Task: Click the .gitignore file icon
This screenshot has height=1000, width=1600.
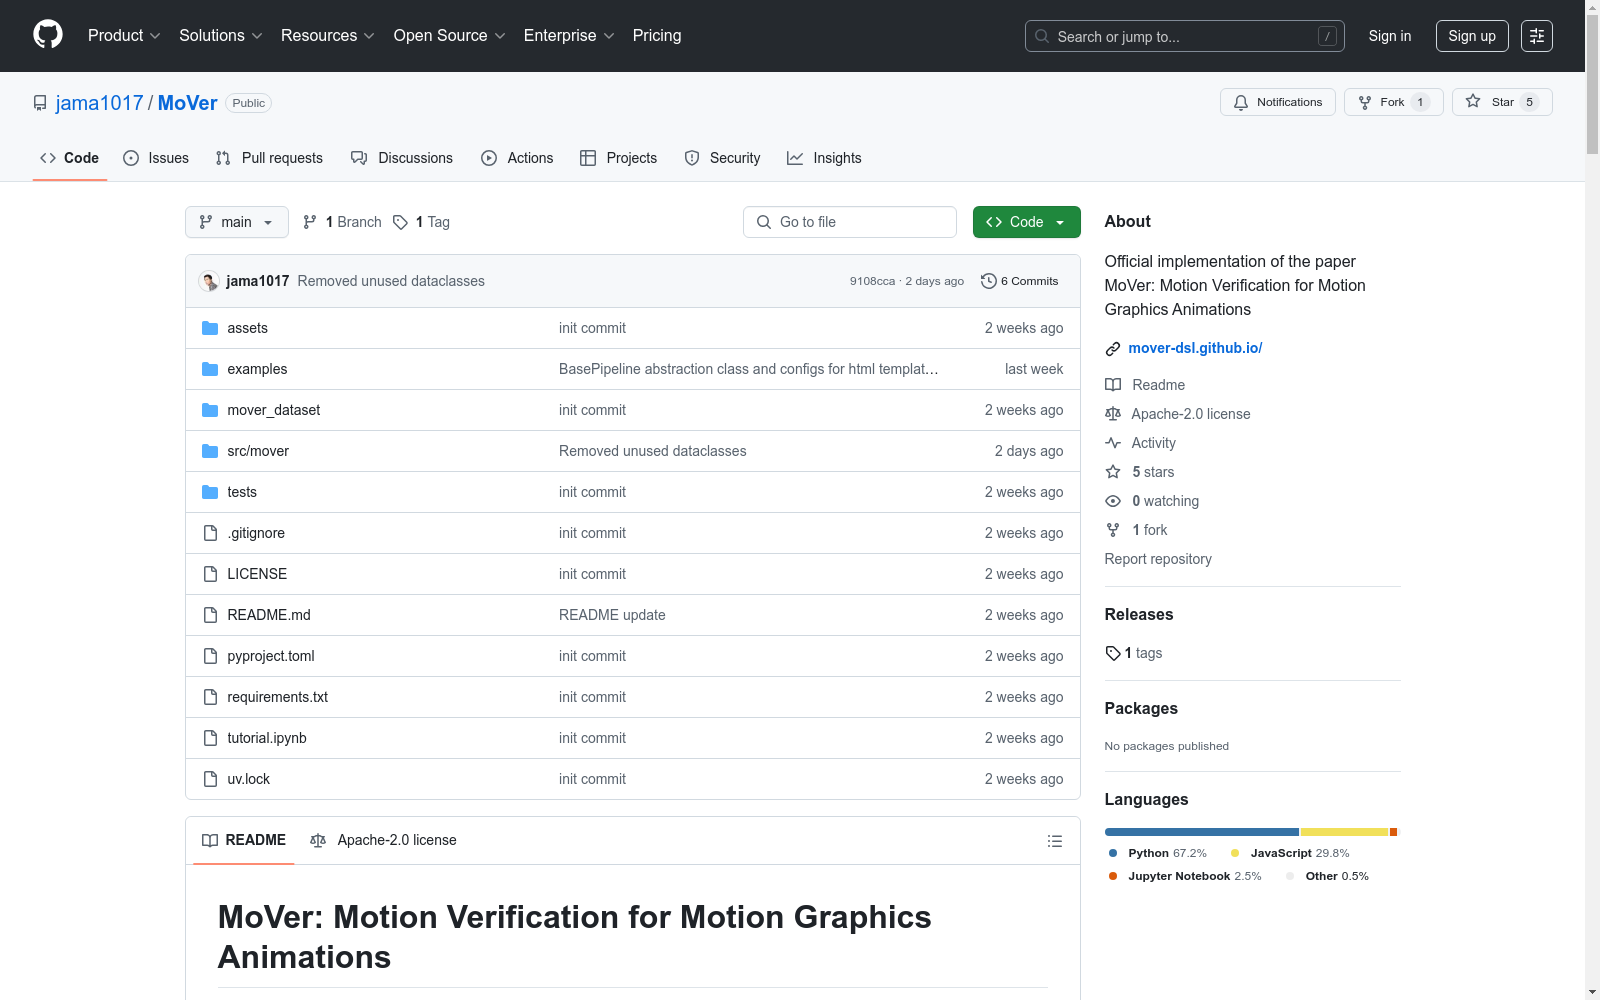Action: click(210, 533)
